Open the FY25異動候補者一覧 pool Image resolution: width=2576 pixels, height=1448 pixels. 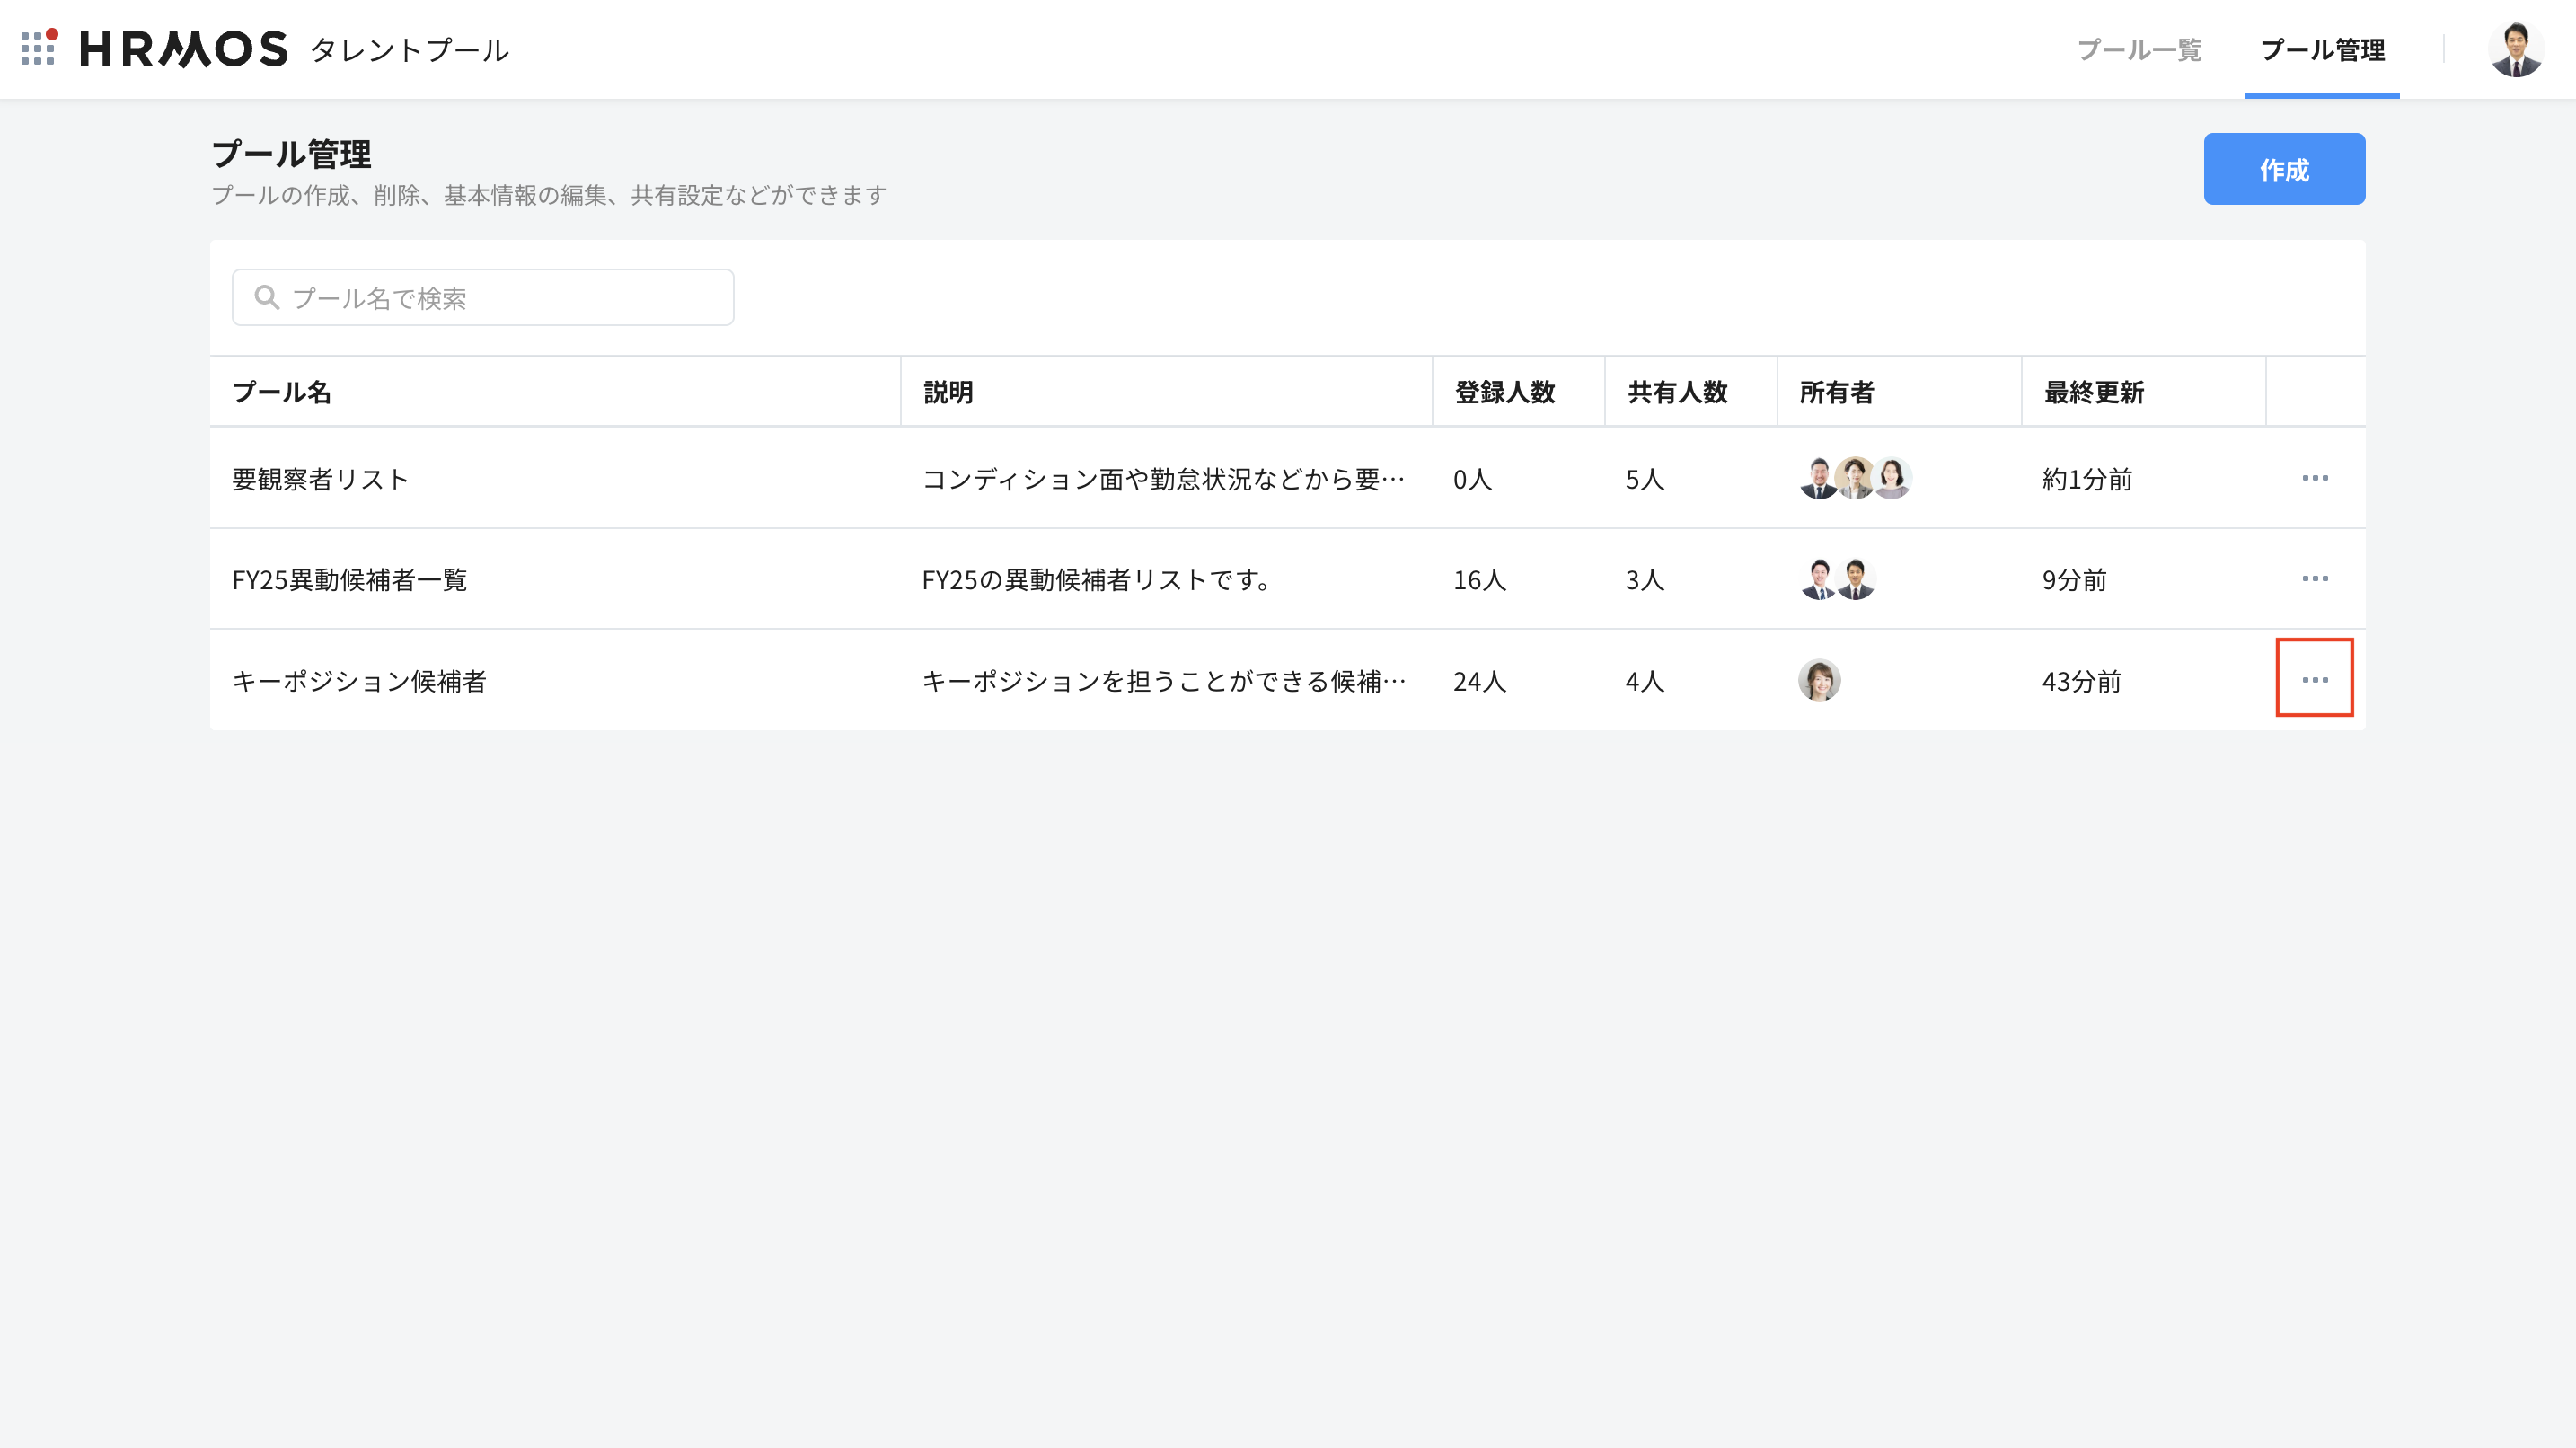[349, 580]
